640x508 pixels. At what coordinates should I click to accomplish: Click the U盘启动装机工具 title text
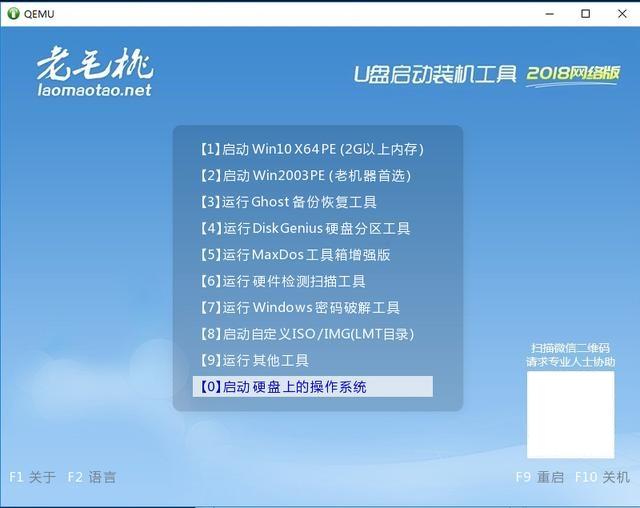click(435, 74)
